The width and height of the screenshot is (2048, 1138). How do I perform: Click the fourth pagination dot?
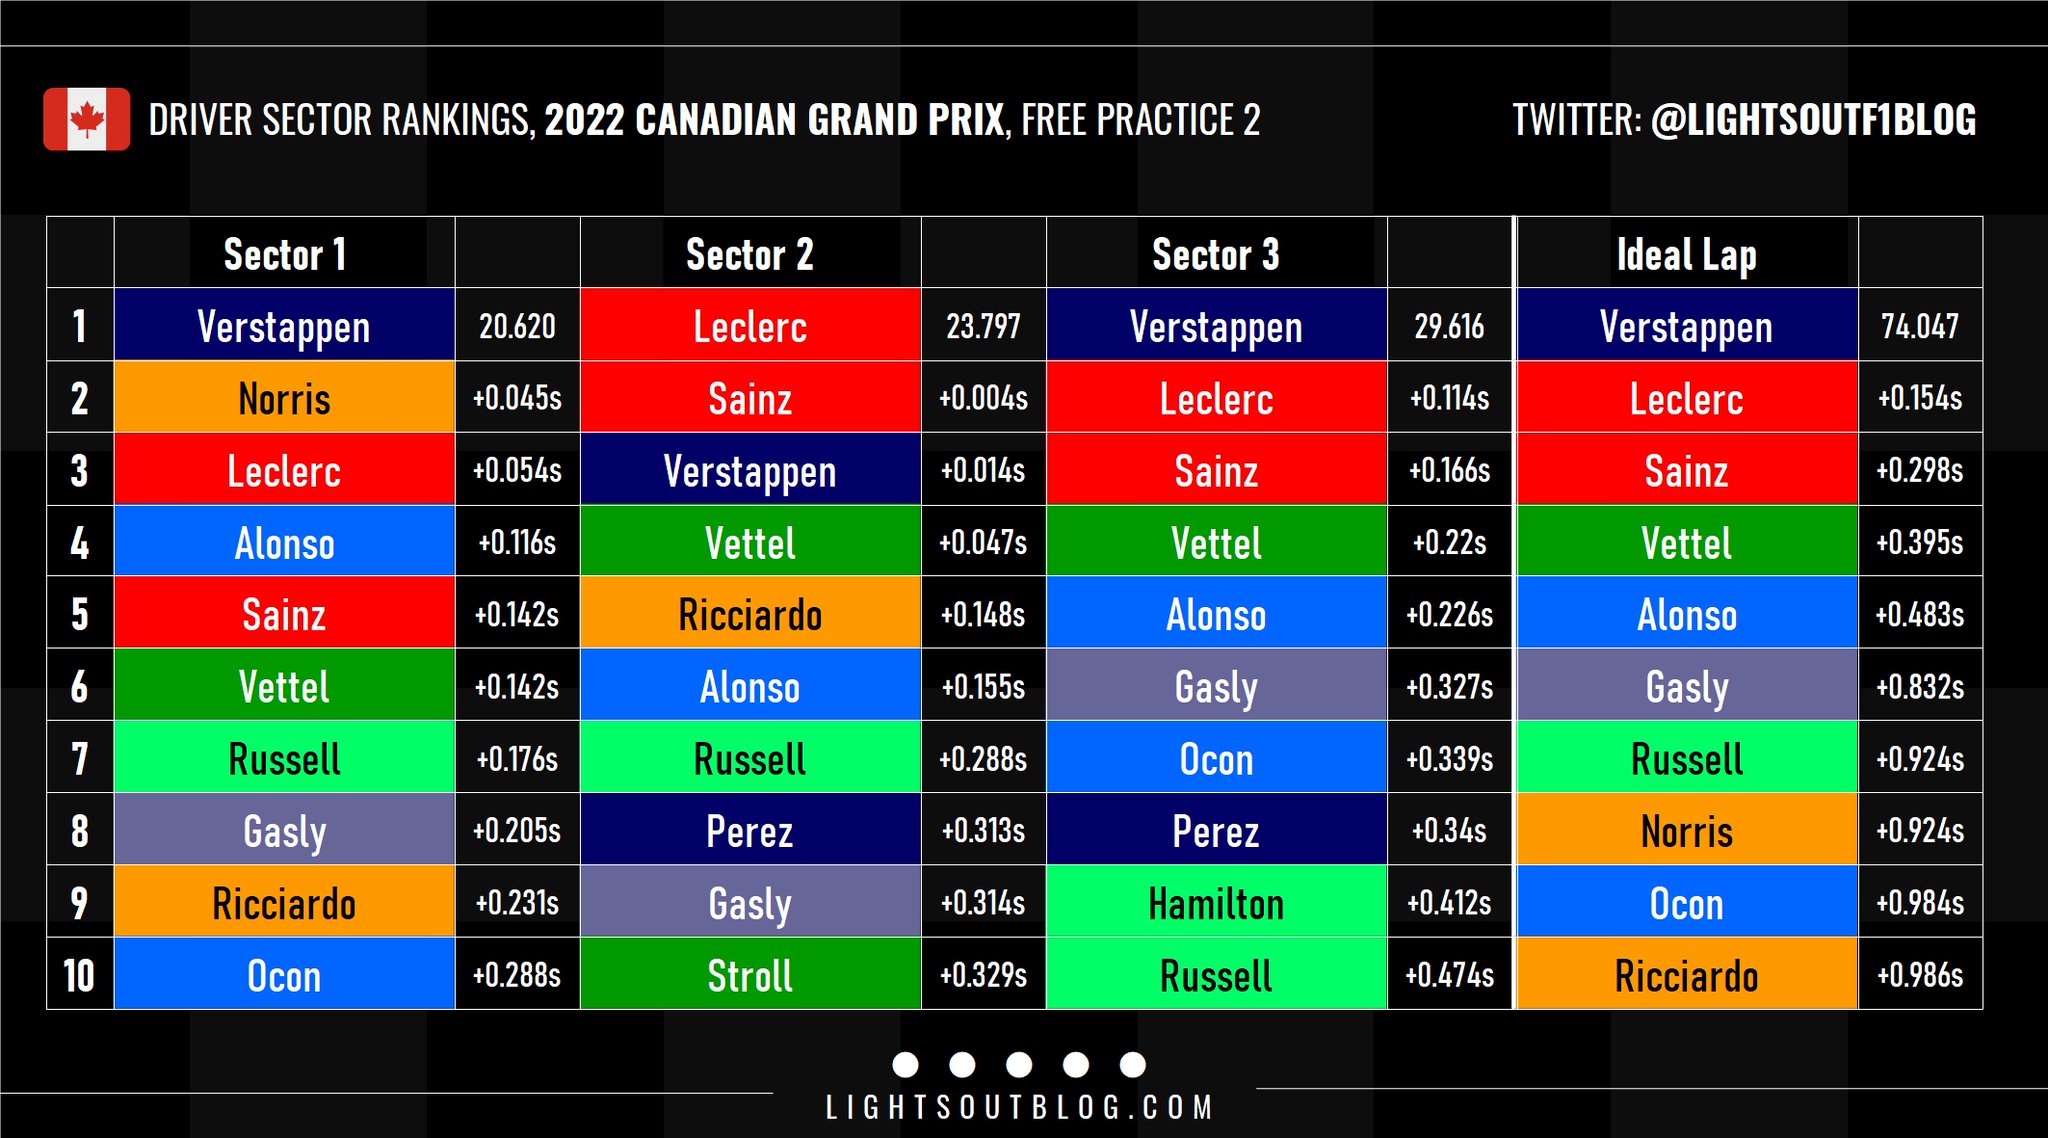tap(1076, 1065)
